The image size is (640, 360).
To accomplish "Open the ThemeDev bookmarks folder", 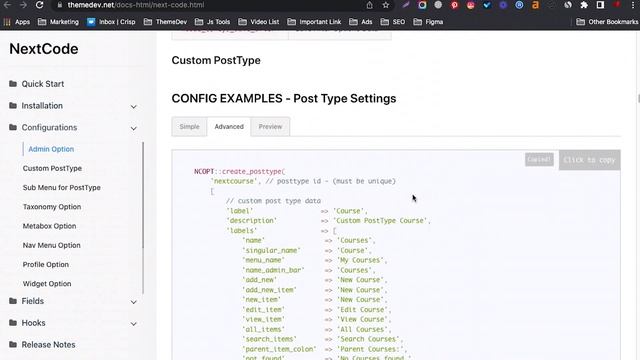I will coord(165,22).
